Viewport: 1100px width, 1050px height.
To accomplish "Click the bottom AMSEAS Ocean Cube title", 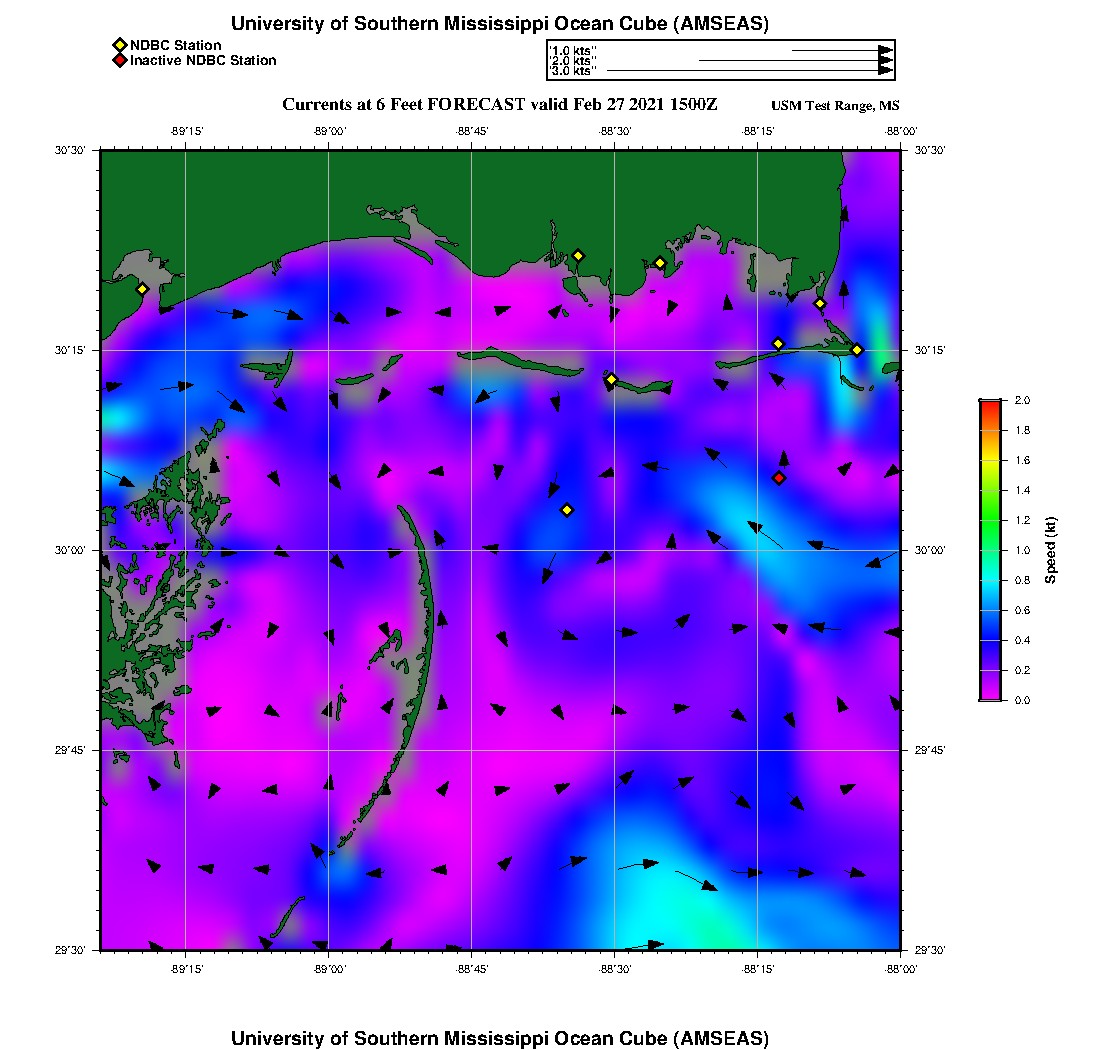I will pos(499,1038).
